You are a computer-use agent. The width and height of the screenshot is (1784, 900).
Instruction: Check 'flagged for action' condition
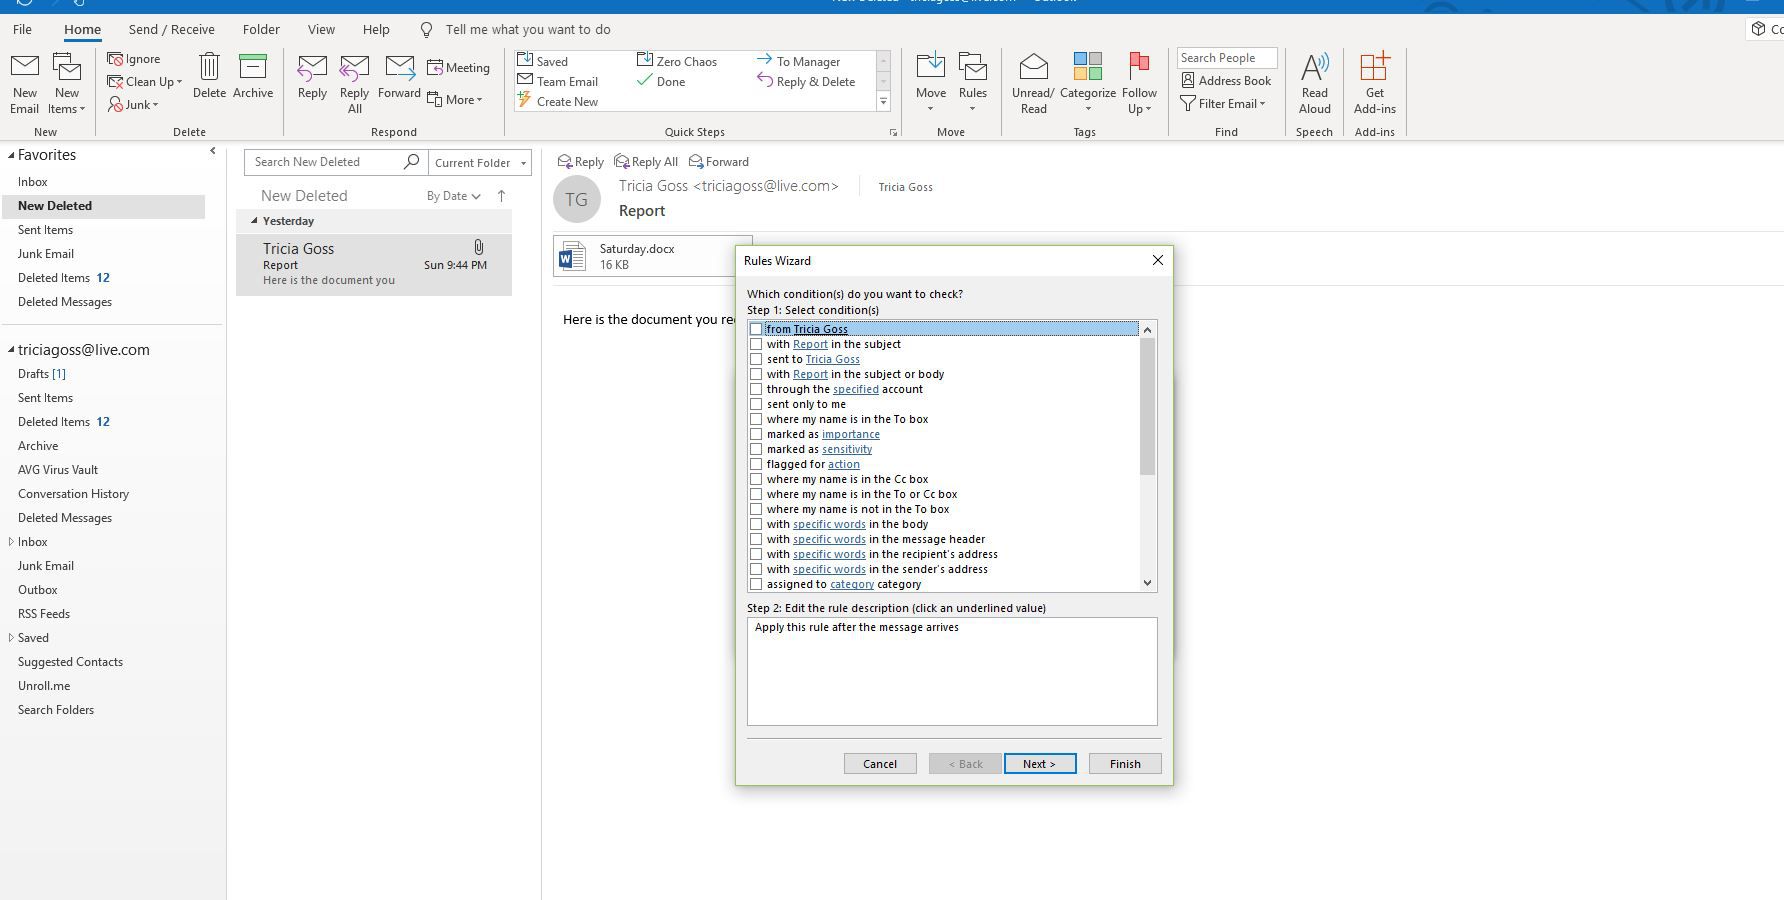click(756, 464)
